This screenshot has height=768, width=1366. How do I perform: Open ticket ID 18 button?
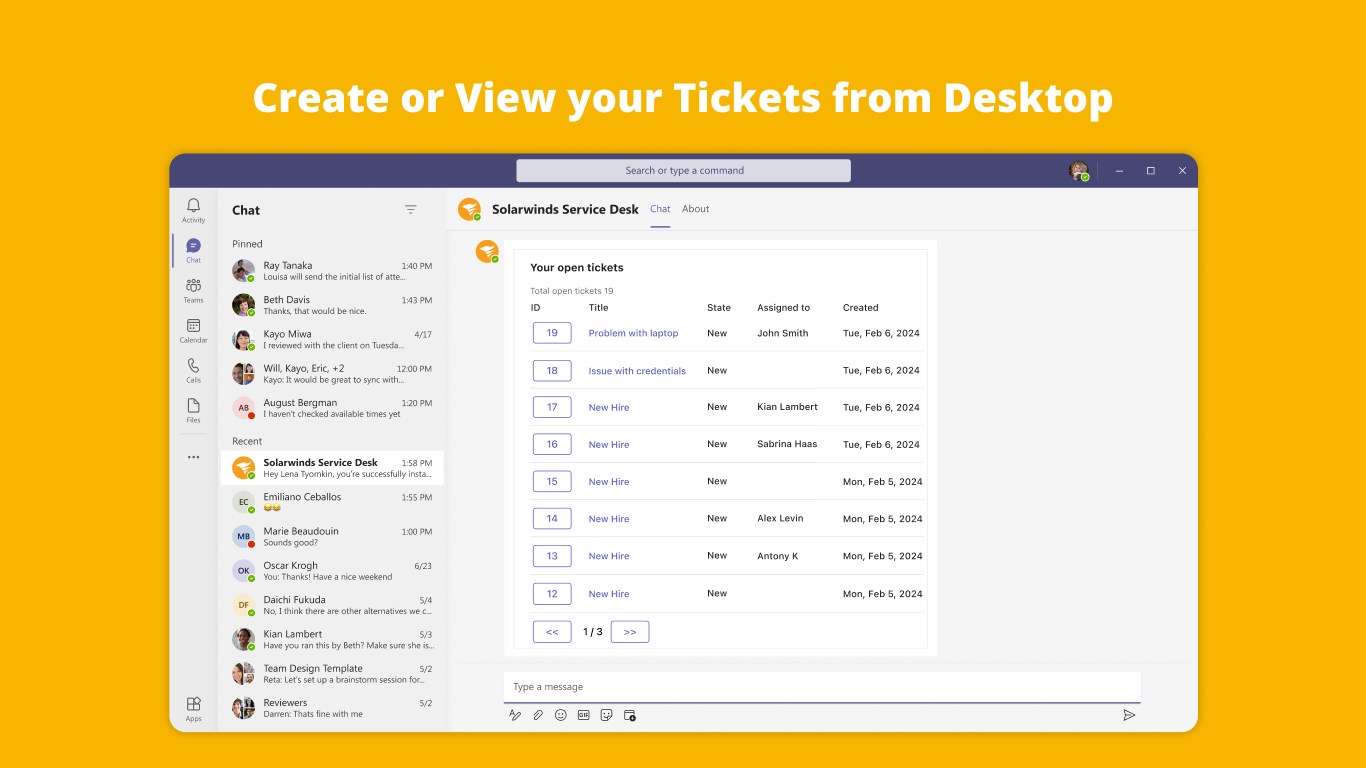[552, 370]
